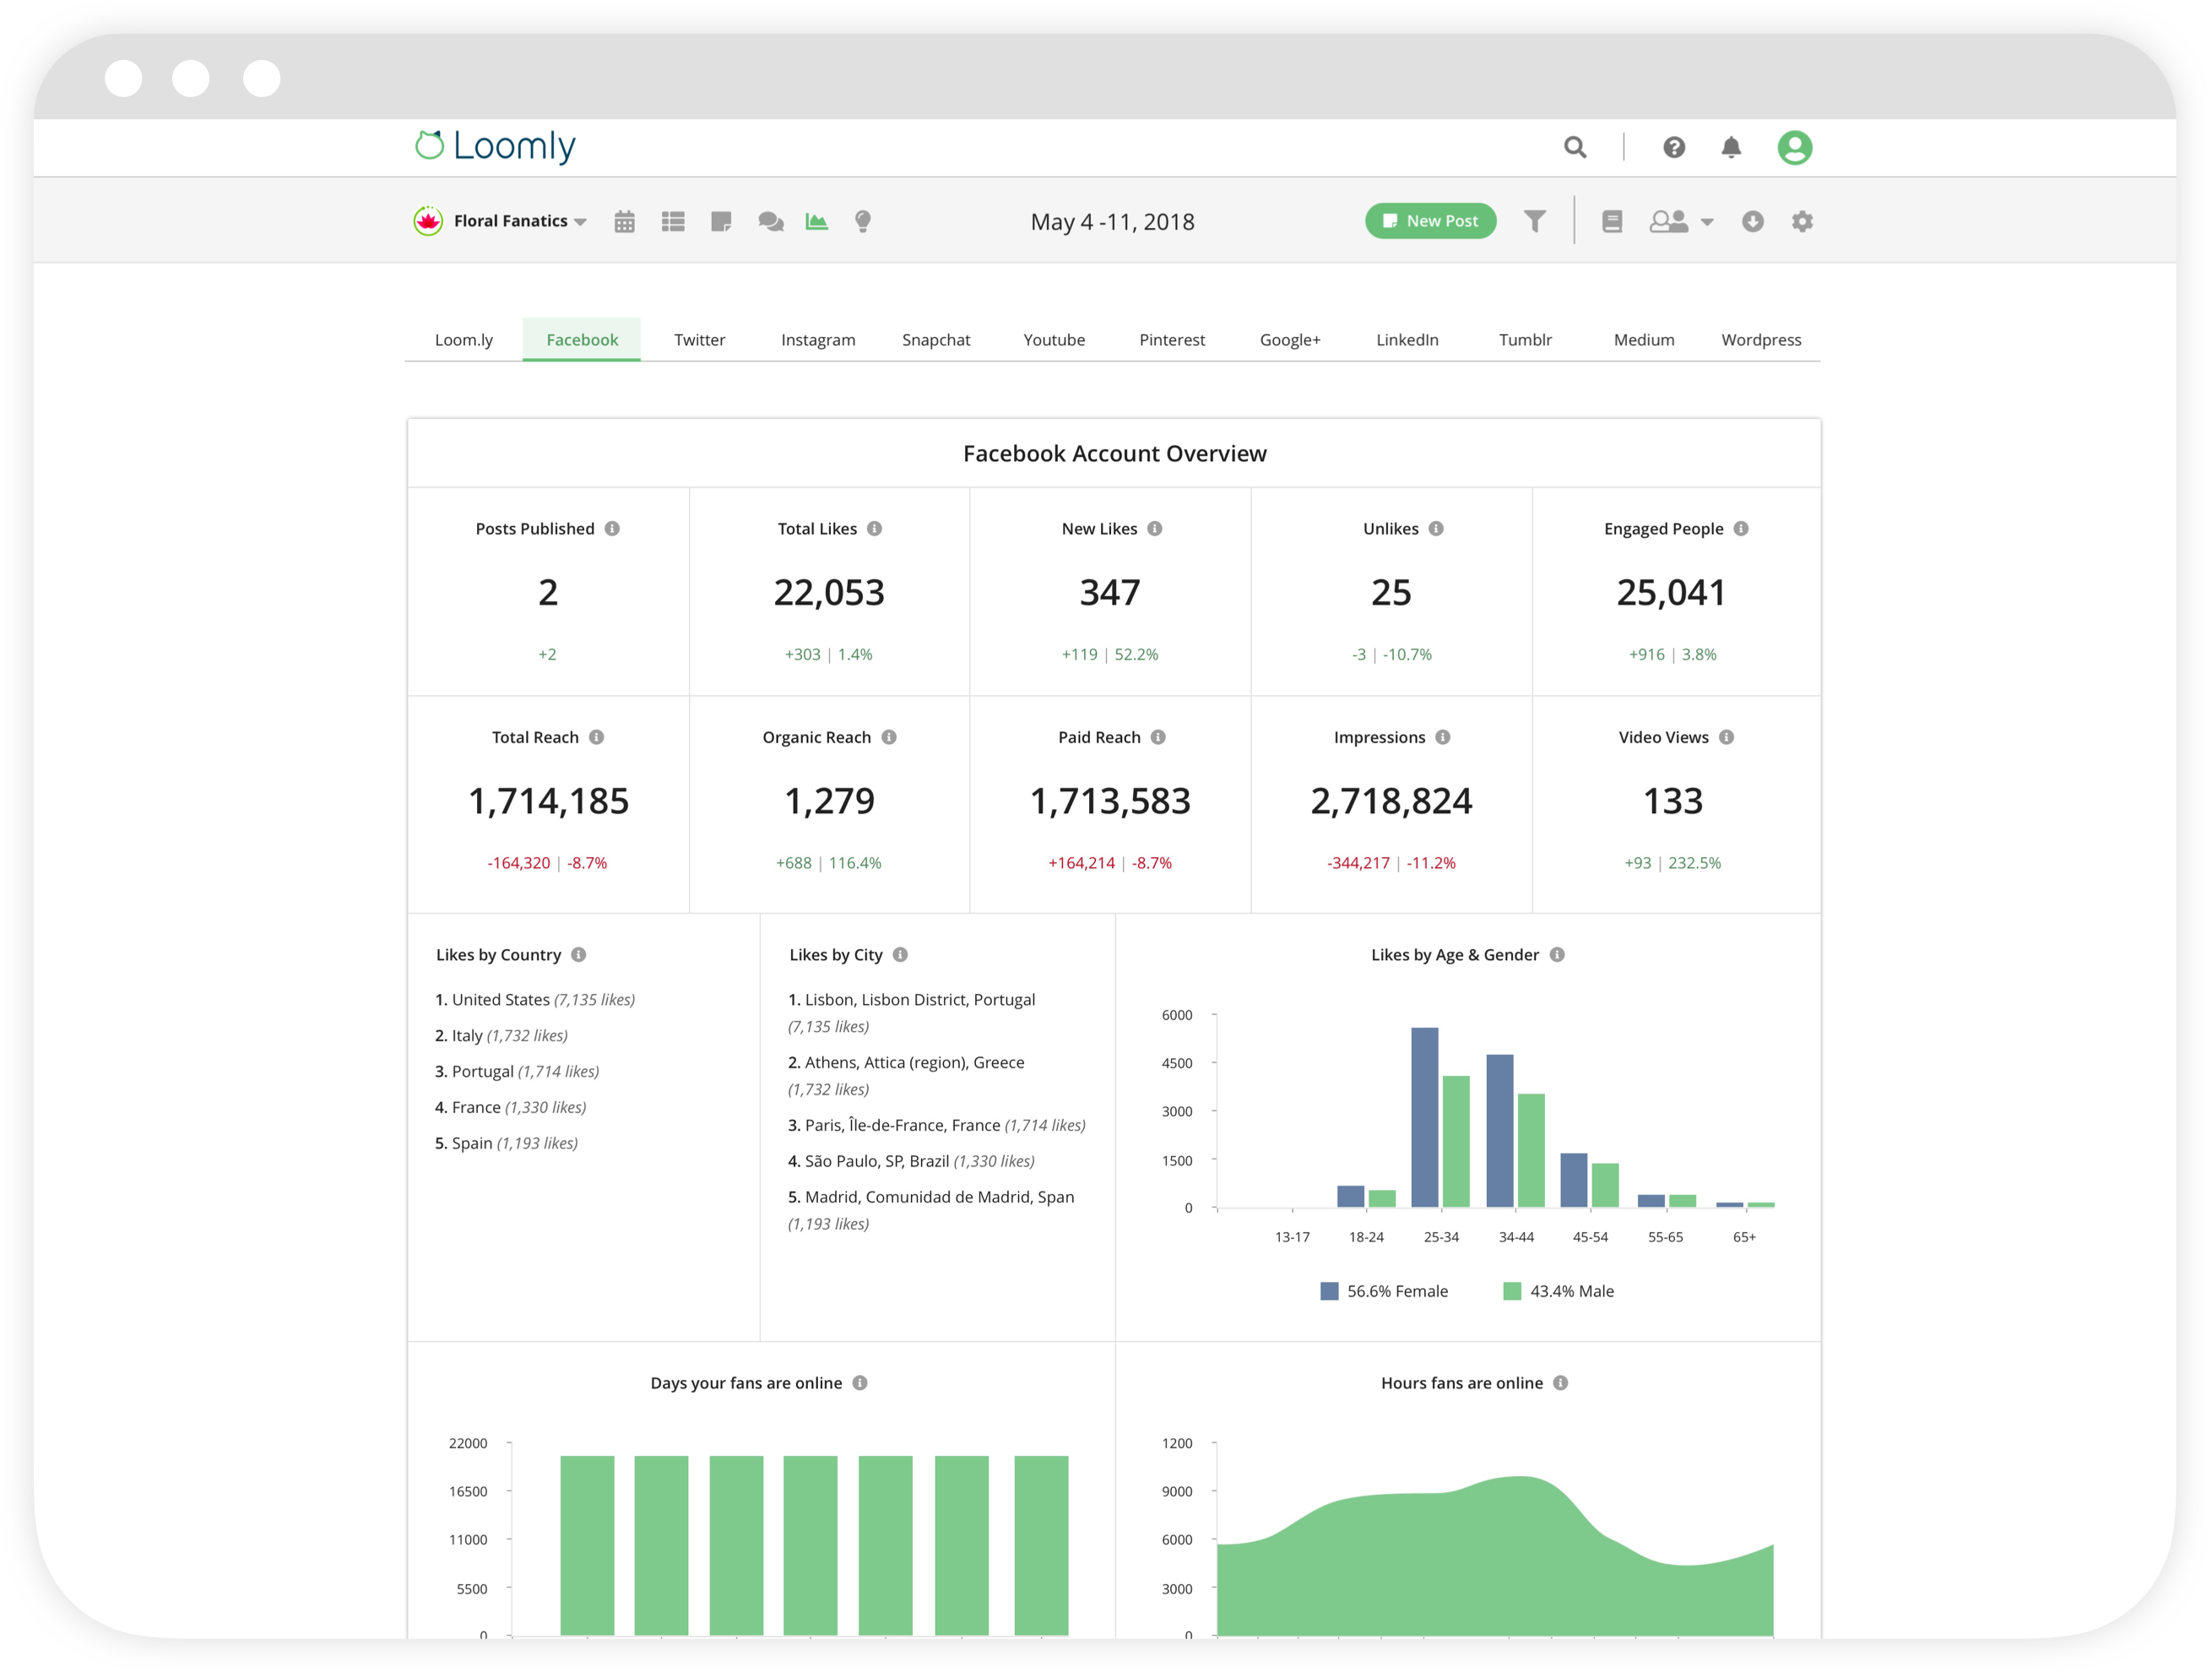
Task: Click the Female legend color swatch
Action: point(1329,1291)
